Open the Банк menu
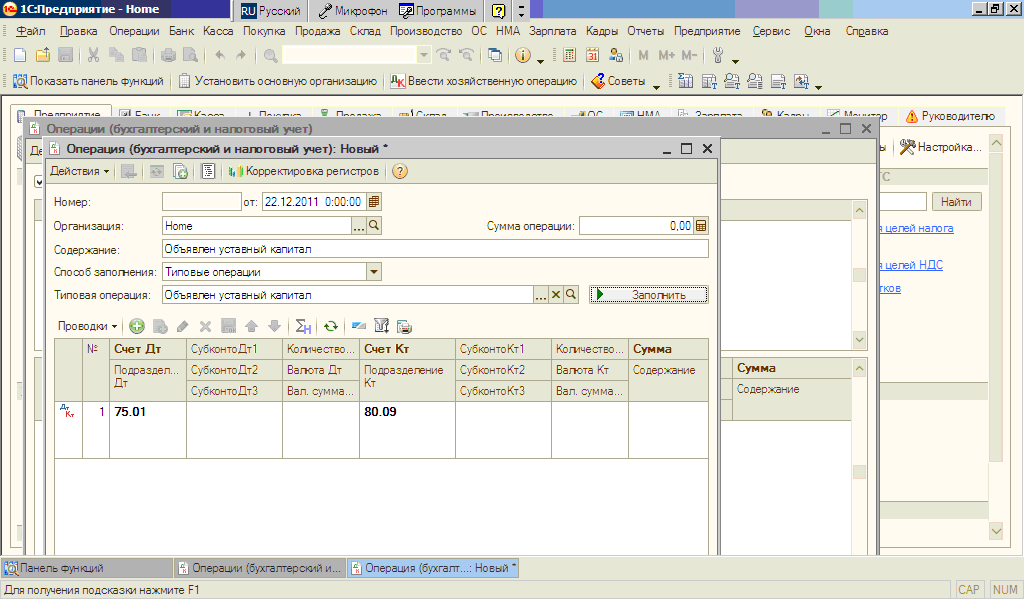 [182, 31]
